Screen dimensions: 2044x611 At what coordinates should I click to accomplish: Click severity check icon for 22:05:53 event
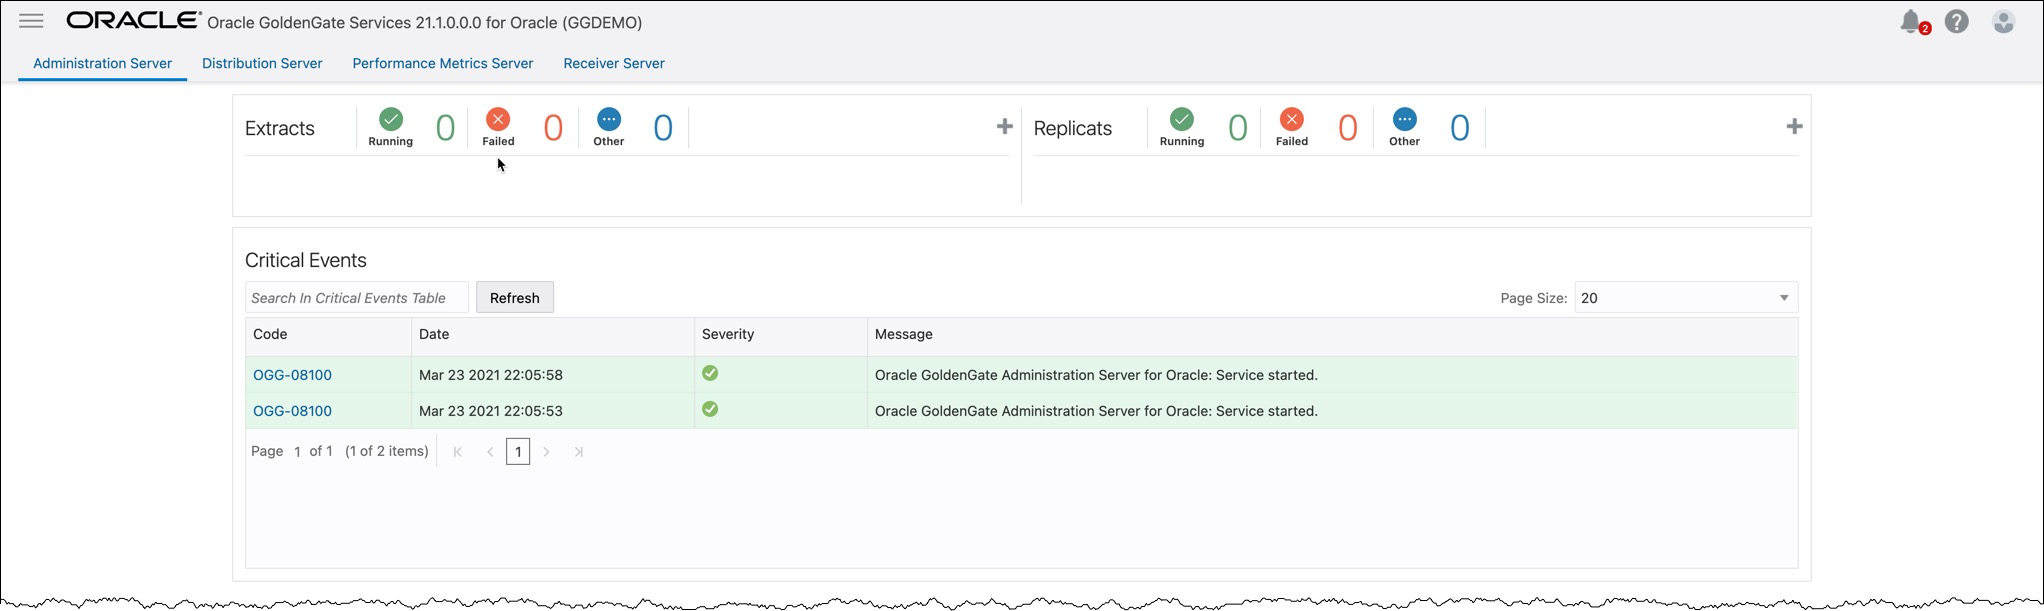[x=710, y=409]
